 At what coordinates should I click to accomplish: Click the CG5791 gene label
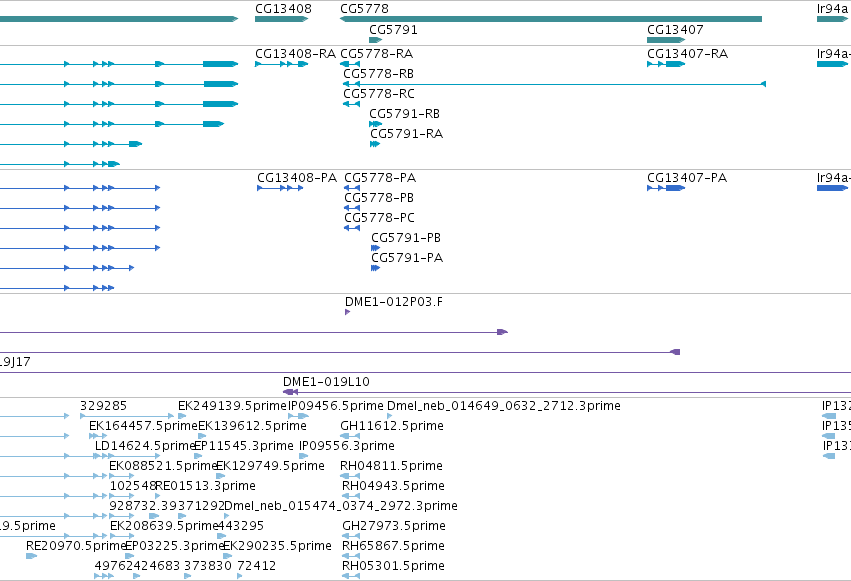click(393, 30)
